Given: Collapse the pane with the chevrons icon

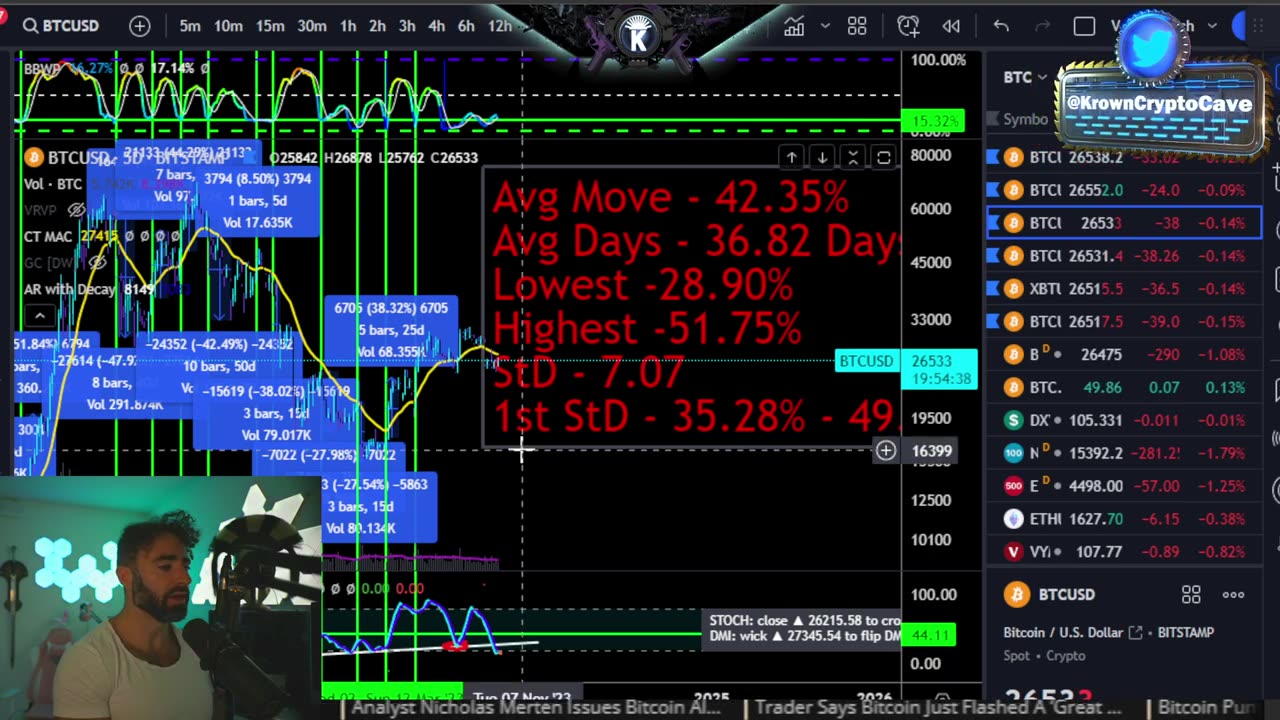Looking at the screenshot, I should pyautogui.click(x=853, y=157).
